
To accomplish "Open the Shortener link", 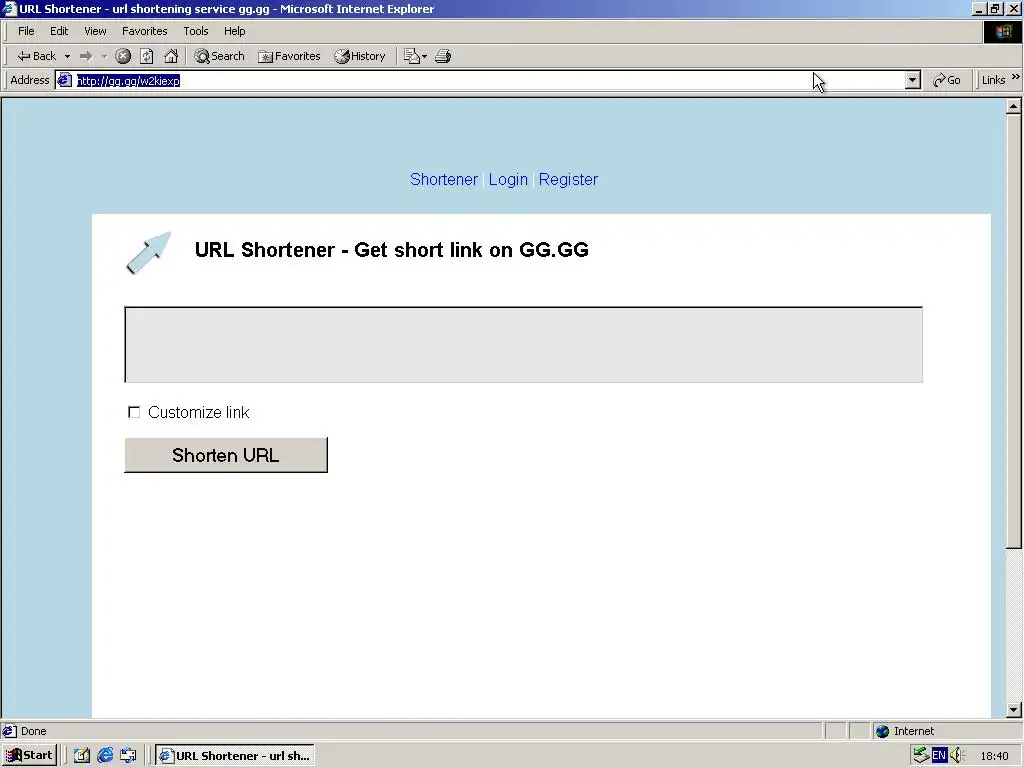I will point(443,180).
